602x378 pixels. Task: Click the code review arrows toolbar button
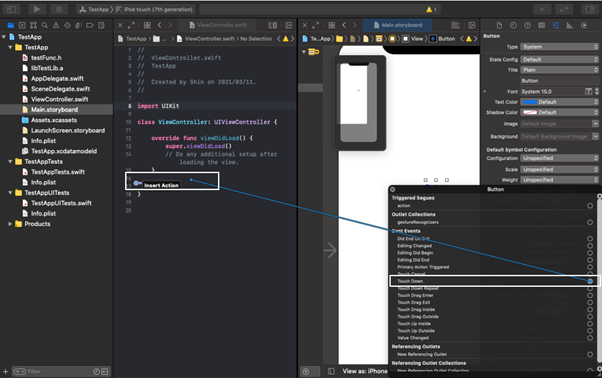(x=564, y=9)
